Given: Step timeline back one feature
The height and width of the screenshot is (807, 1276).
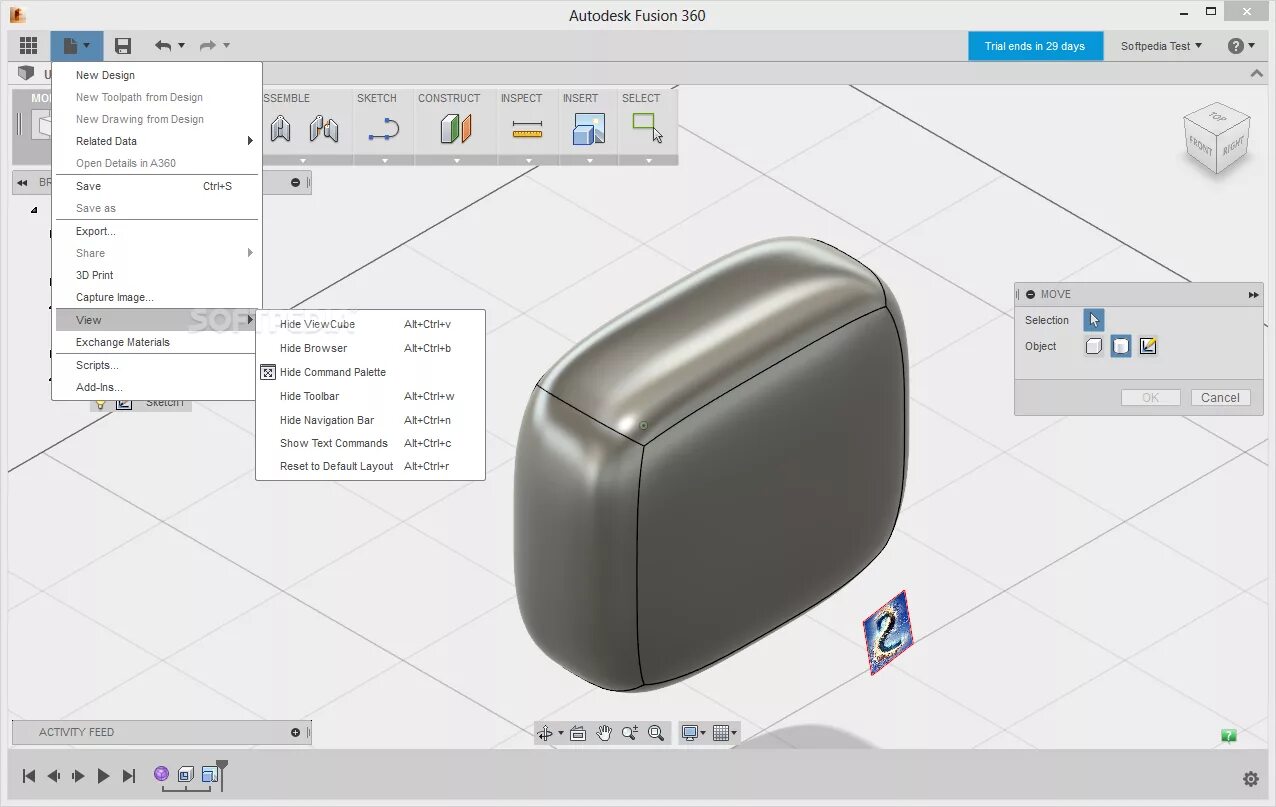Looking at the screenshot, I should click(x=53, y=776).
